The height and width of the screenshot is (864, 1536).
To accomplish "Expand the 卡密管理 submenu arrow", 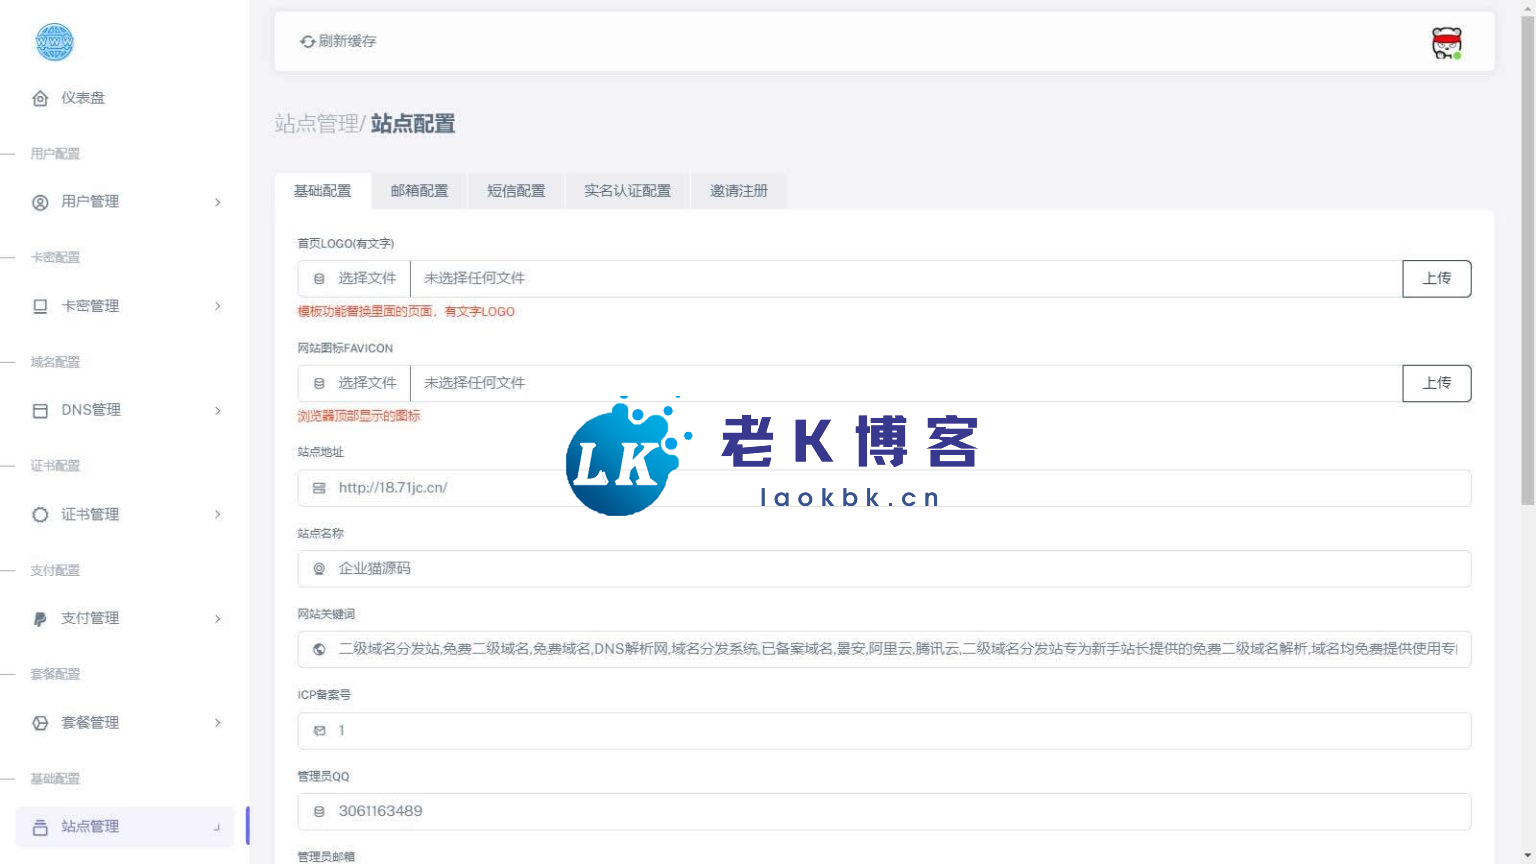I will click(218, 306).
